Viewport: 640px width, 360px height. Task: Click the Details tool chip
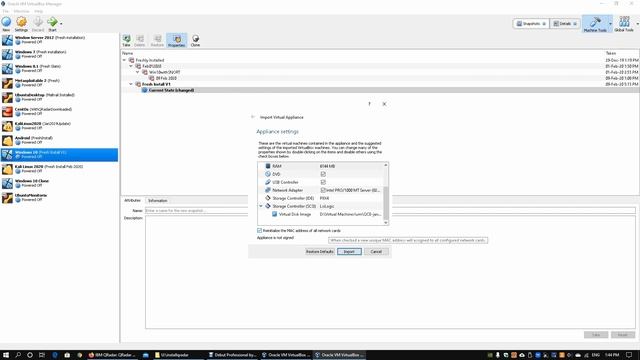pos(564,24)
